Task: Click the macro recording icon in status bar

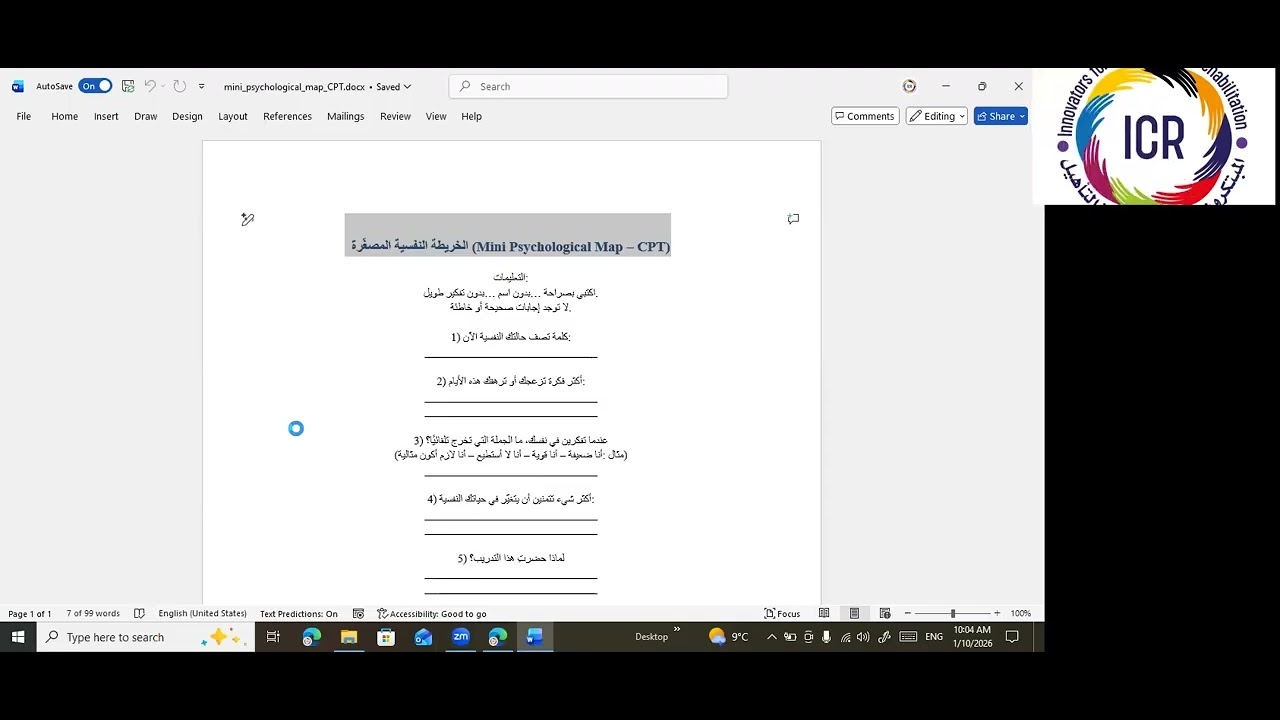Action: 358,613
